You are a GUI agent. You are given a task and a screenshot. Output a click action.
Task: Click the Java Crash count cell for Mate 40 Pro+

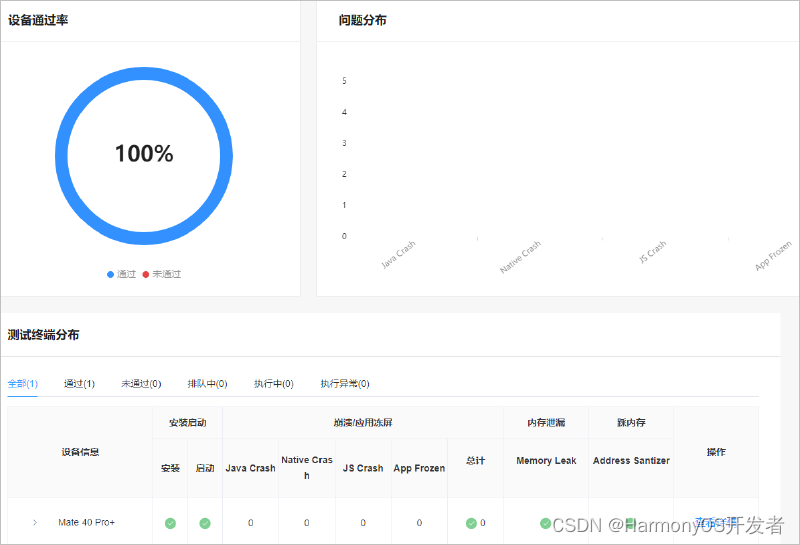coord(251,523)
